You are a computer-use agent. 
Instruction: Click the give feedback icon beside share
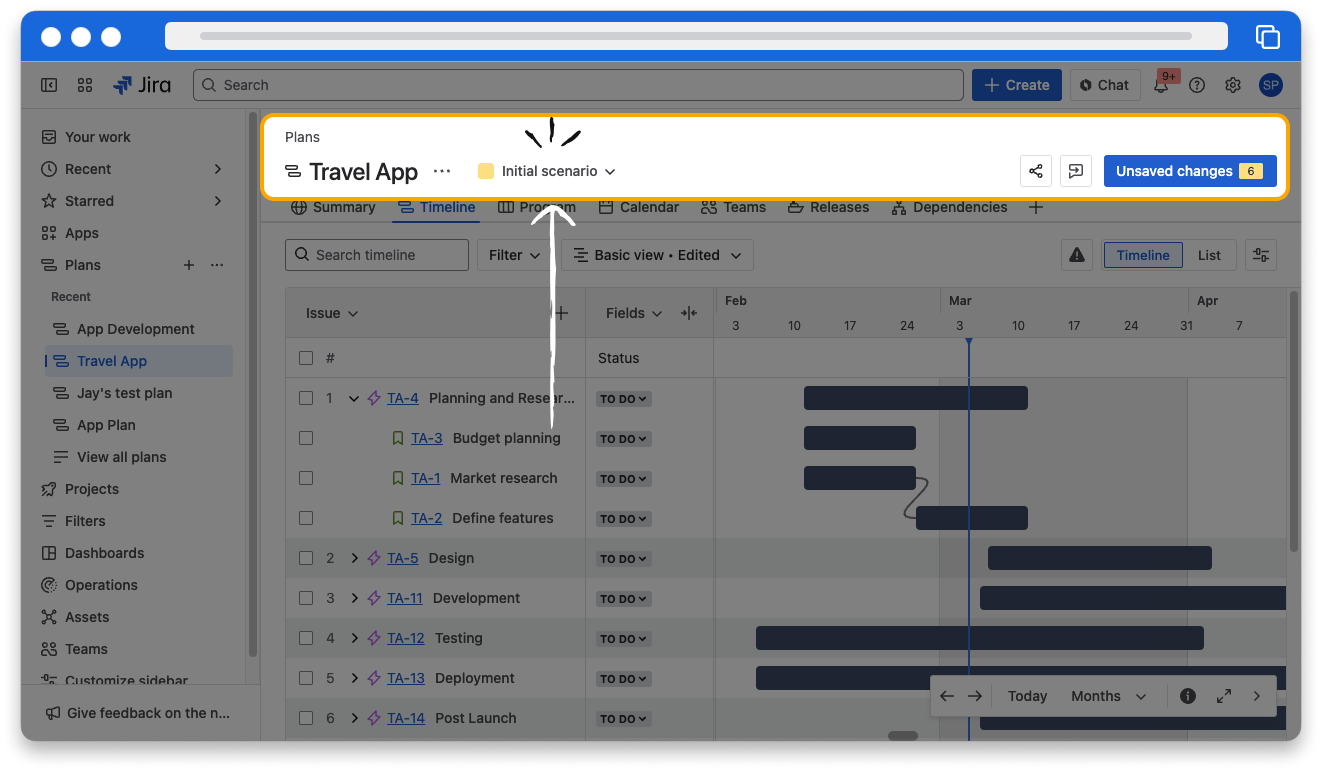coord(1076,171)
